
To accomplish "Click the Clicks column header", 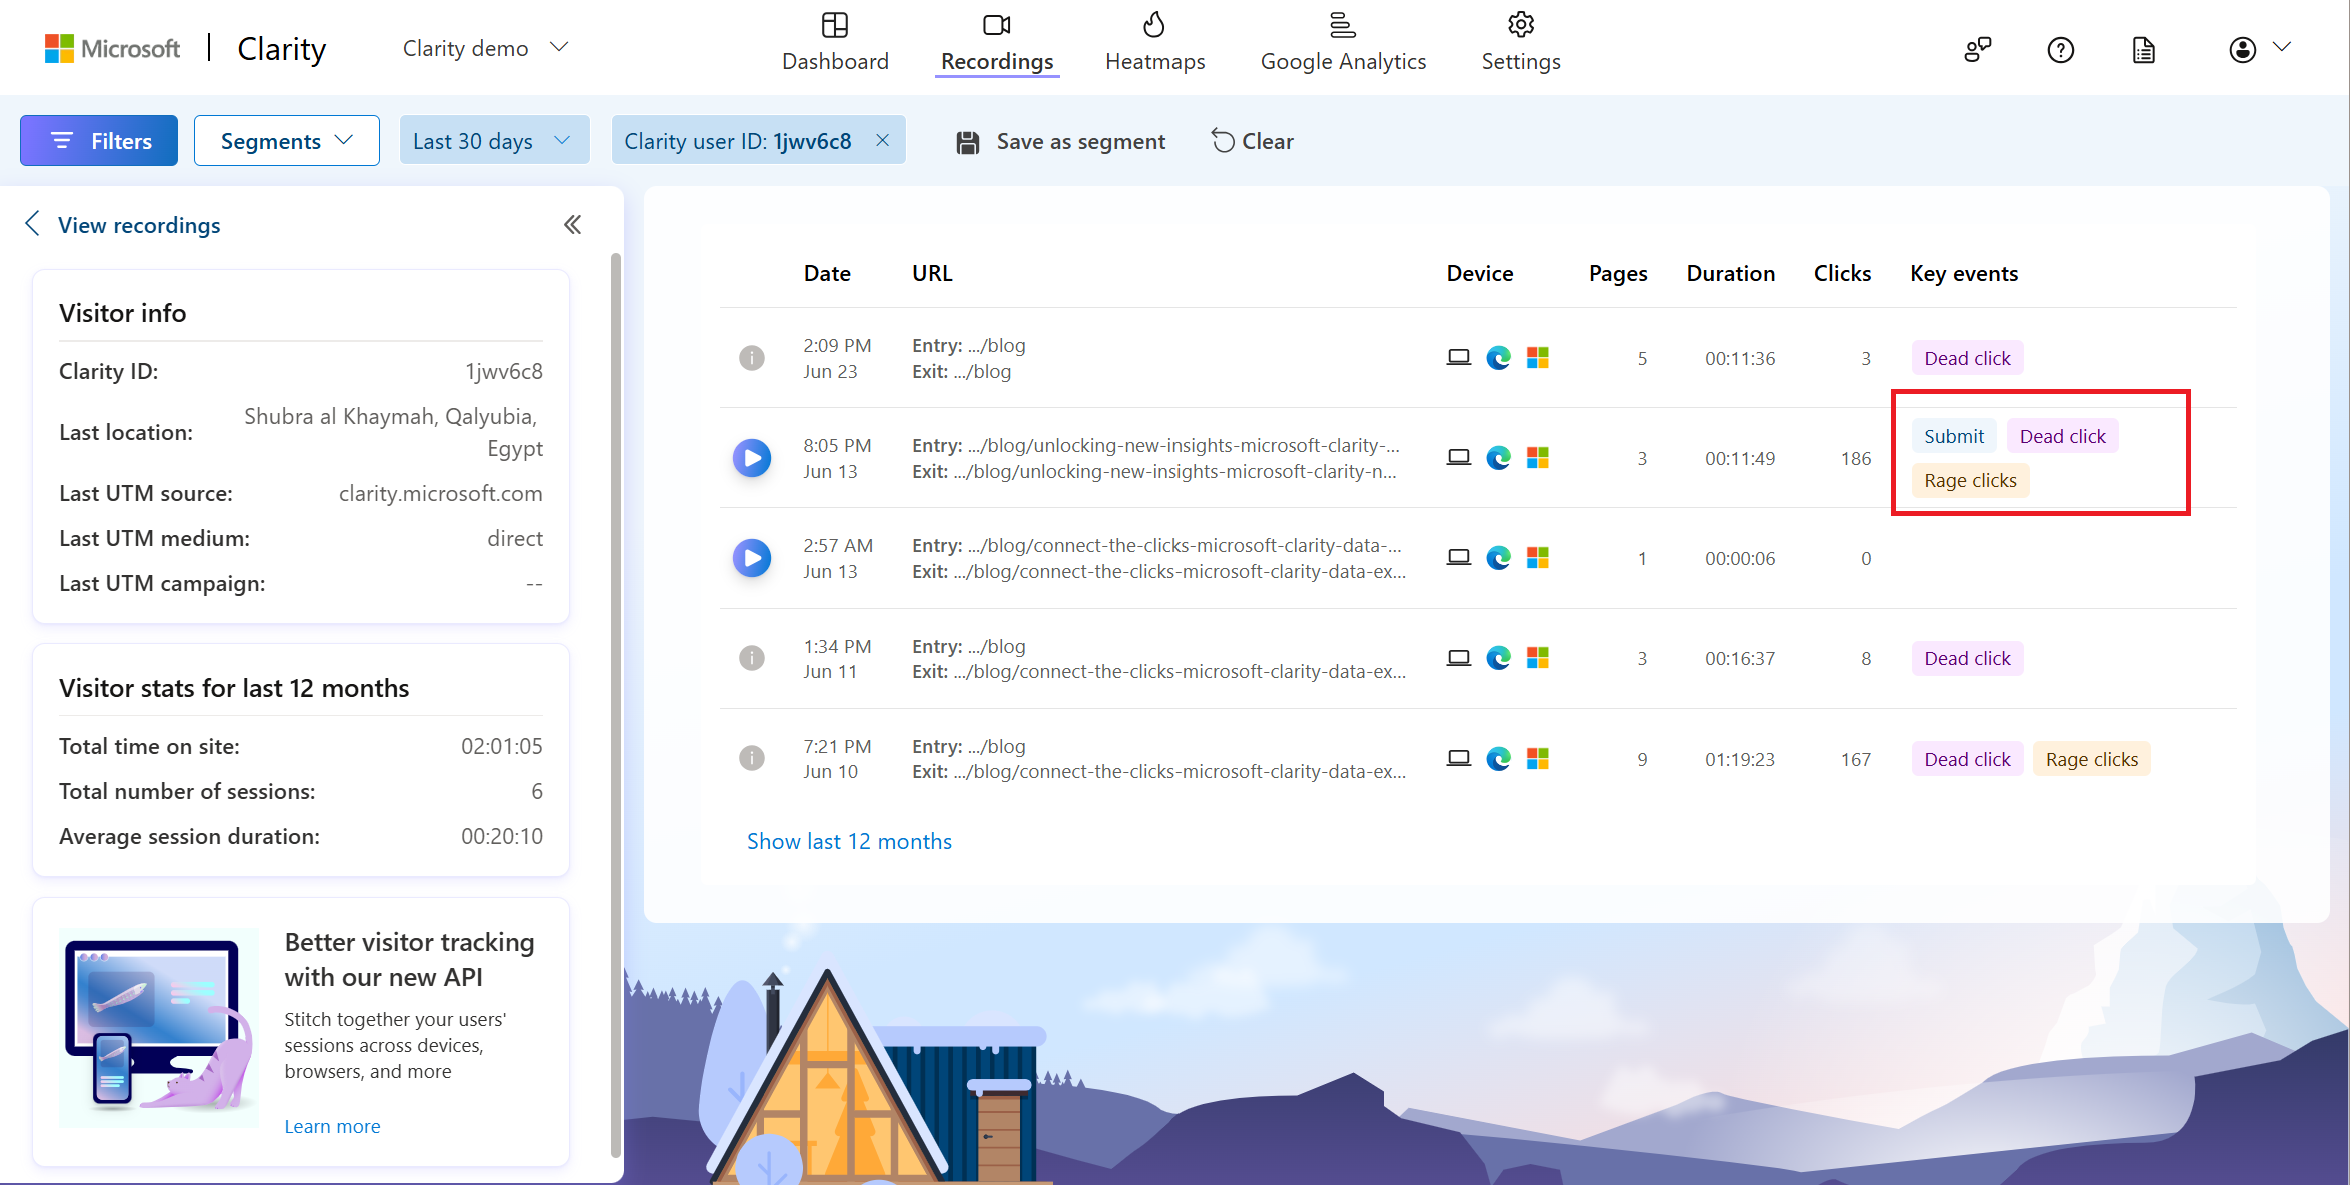I will coord(1842,273).
